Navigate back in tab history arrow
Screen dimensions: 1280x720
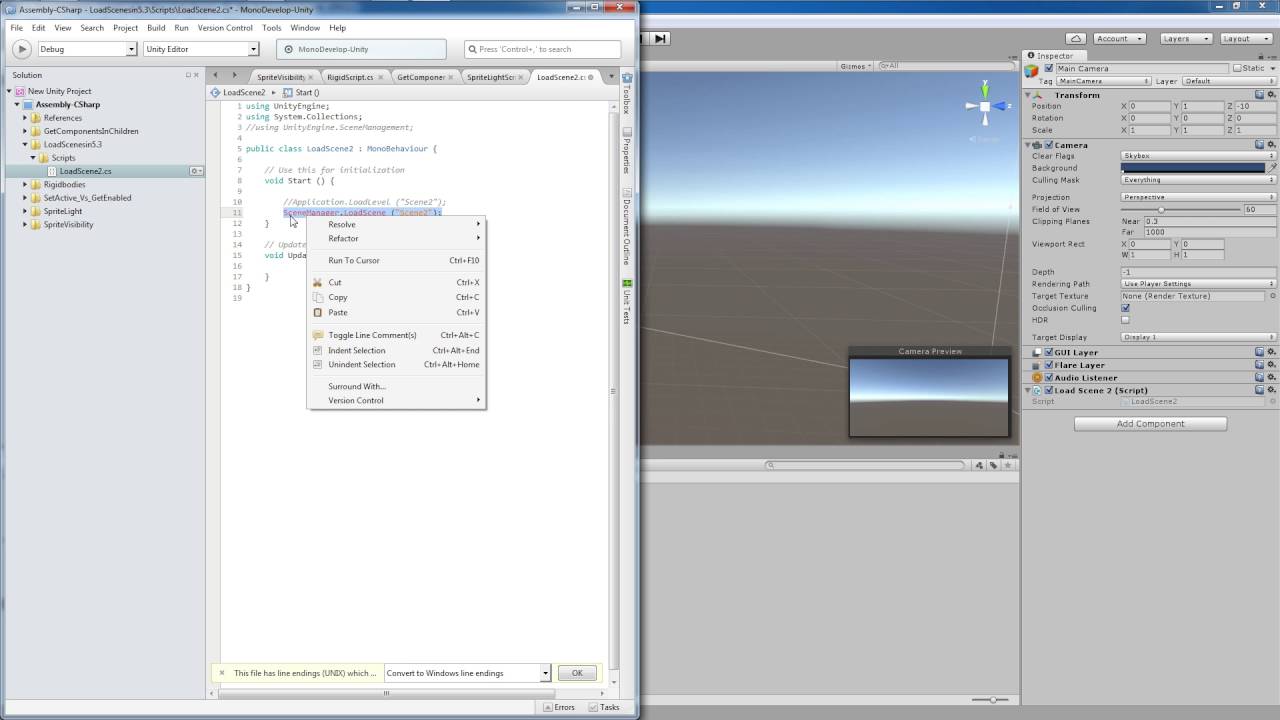(215, 76)
